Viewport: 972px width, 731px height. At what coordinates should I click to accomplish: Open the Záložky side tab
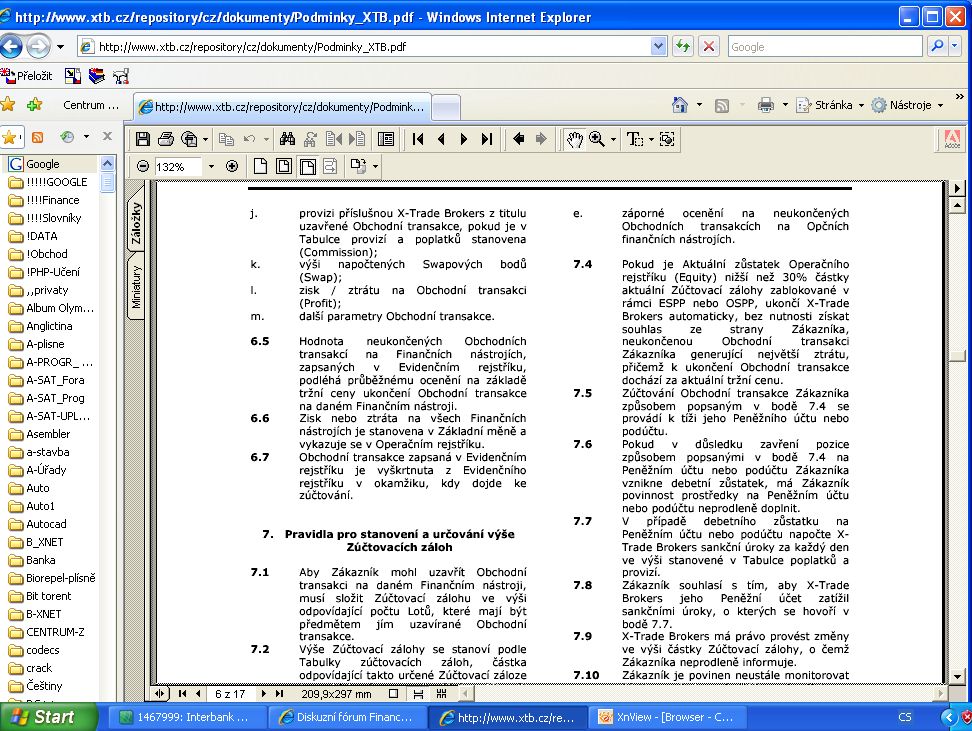click(135, 223)
